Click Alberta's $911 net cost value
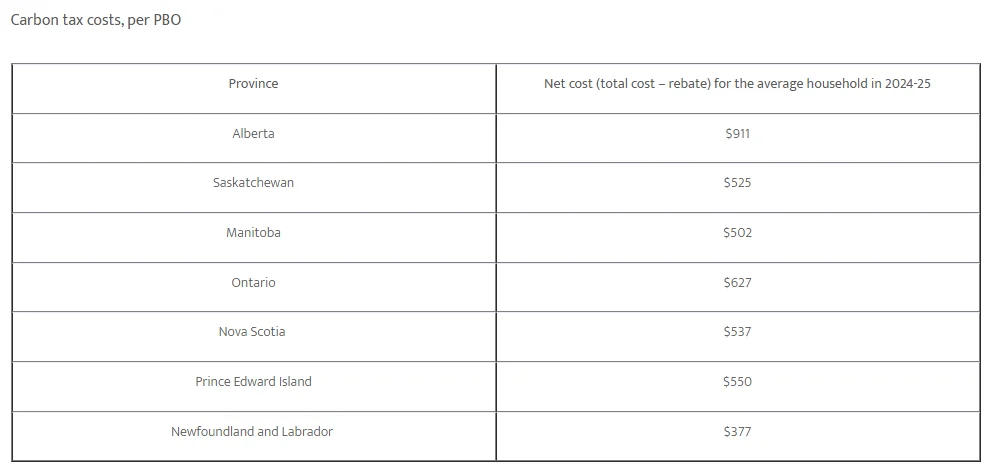 click(737, 134)
